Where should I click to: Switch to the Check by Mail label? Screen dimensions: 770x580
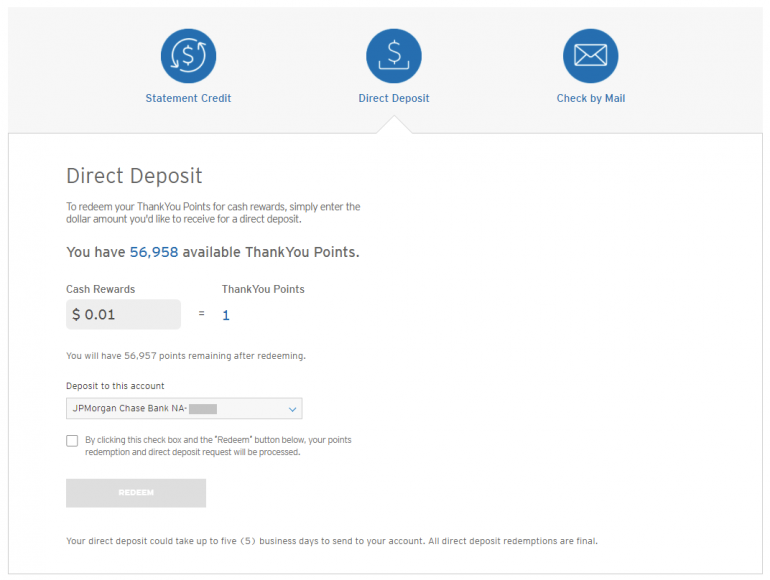pos(590,98)
